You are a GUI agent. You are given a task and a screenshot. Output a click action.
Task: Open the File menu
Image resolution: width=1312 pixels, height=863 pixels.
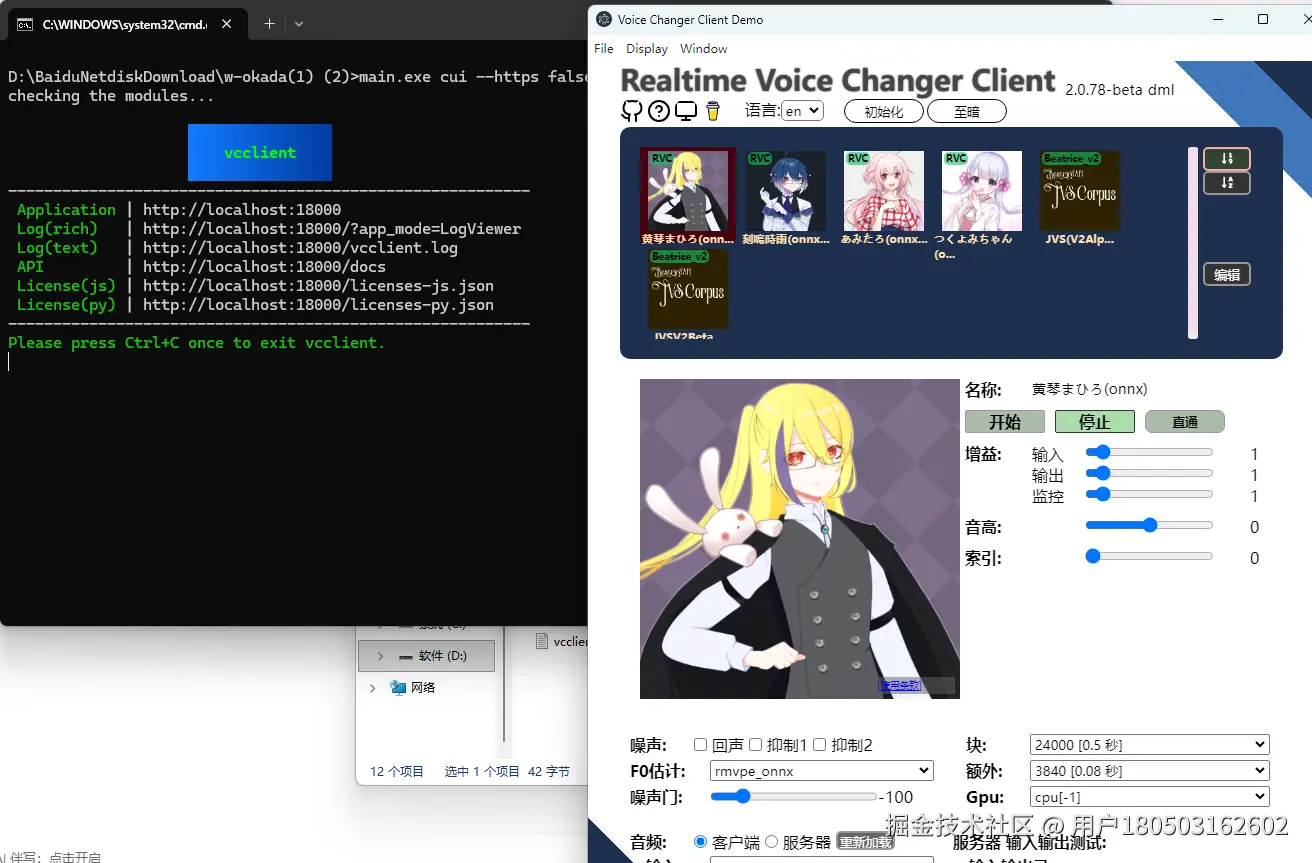[x=604, y=49]
